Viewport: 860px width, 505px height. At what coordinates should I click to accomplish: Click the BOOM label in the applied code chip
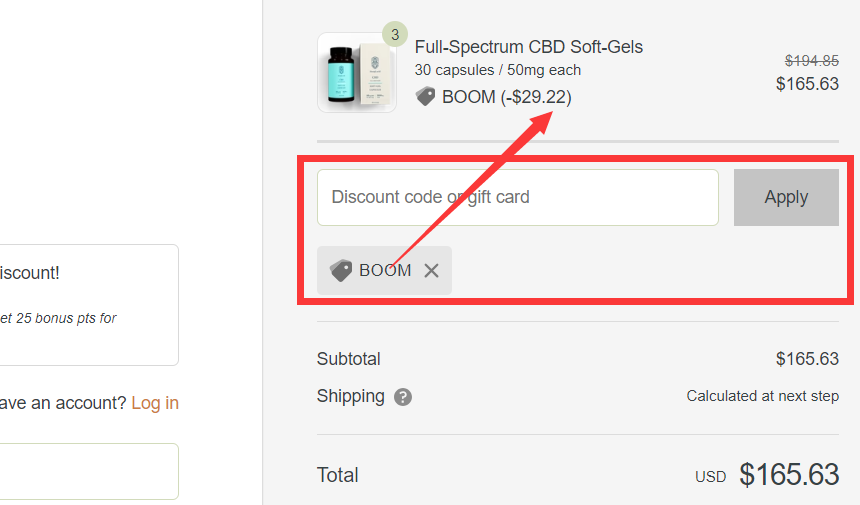385,271
